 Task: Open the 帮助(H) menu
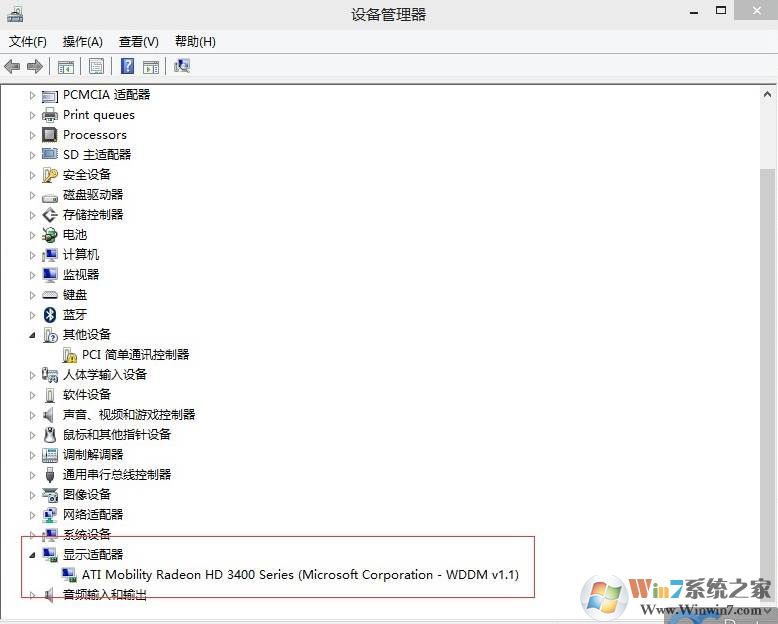[195, 41]
